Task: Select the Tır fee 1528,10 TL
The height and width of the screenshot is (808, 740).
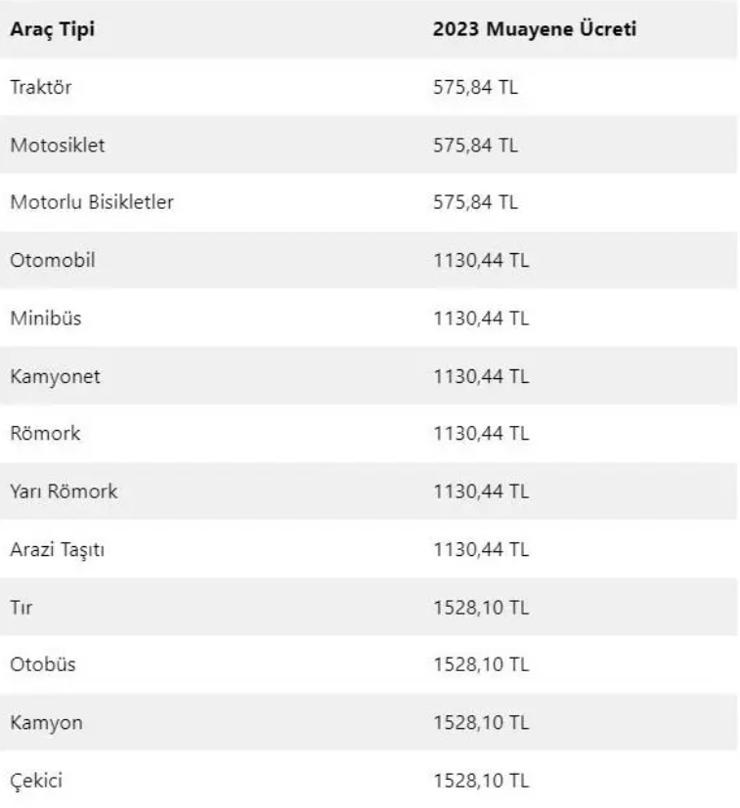Action: [481, 607]
